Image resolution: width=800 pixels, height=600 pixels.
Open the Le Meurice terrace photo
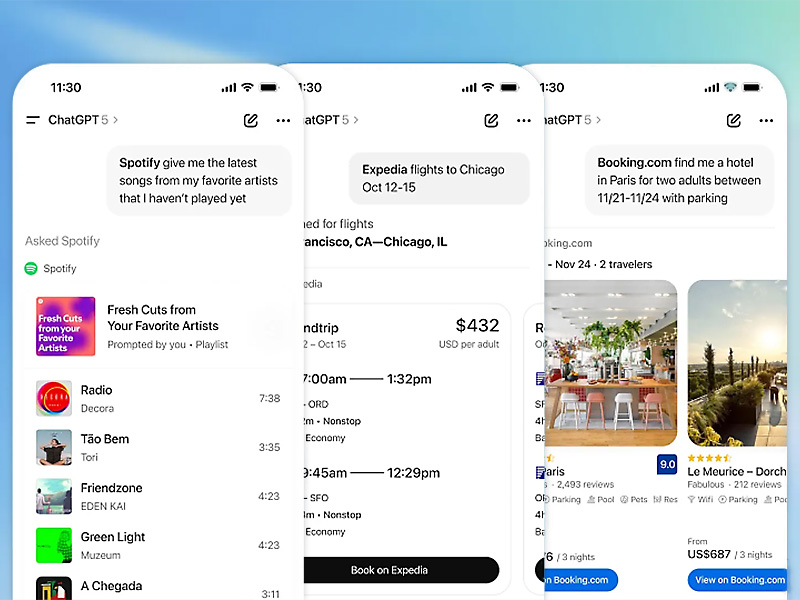[737, 363]
